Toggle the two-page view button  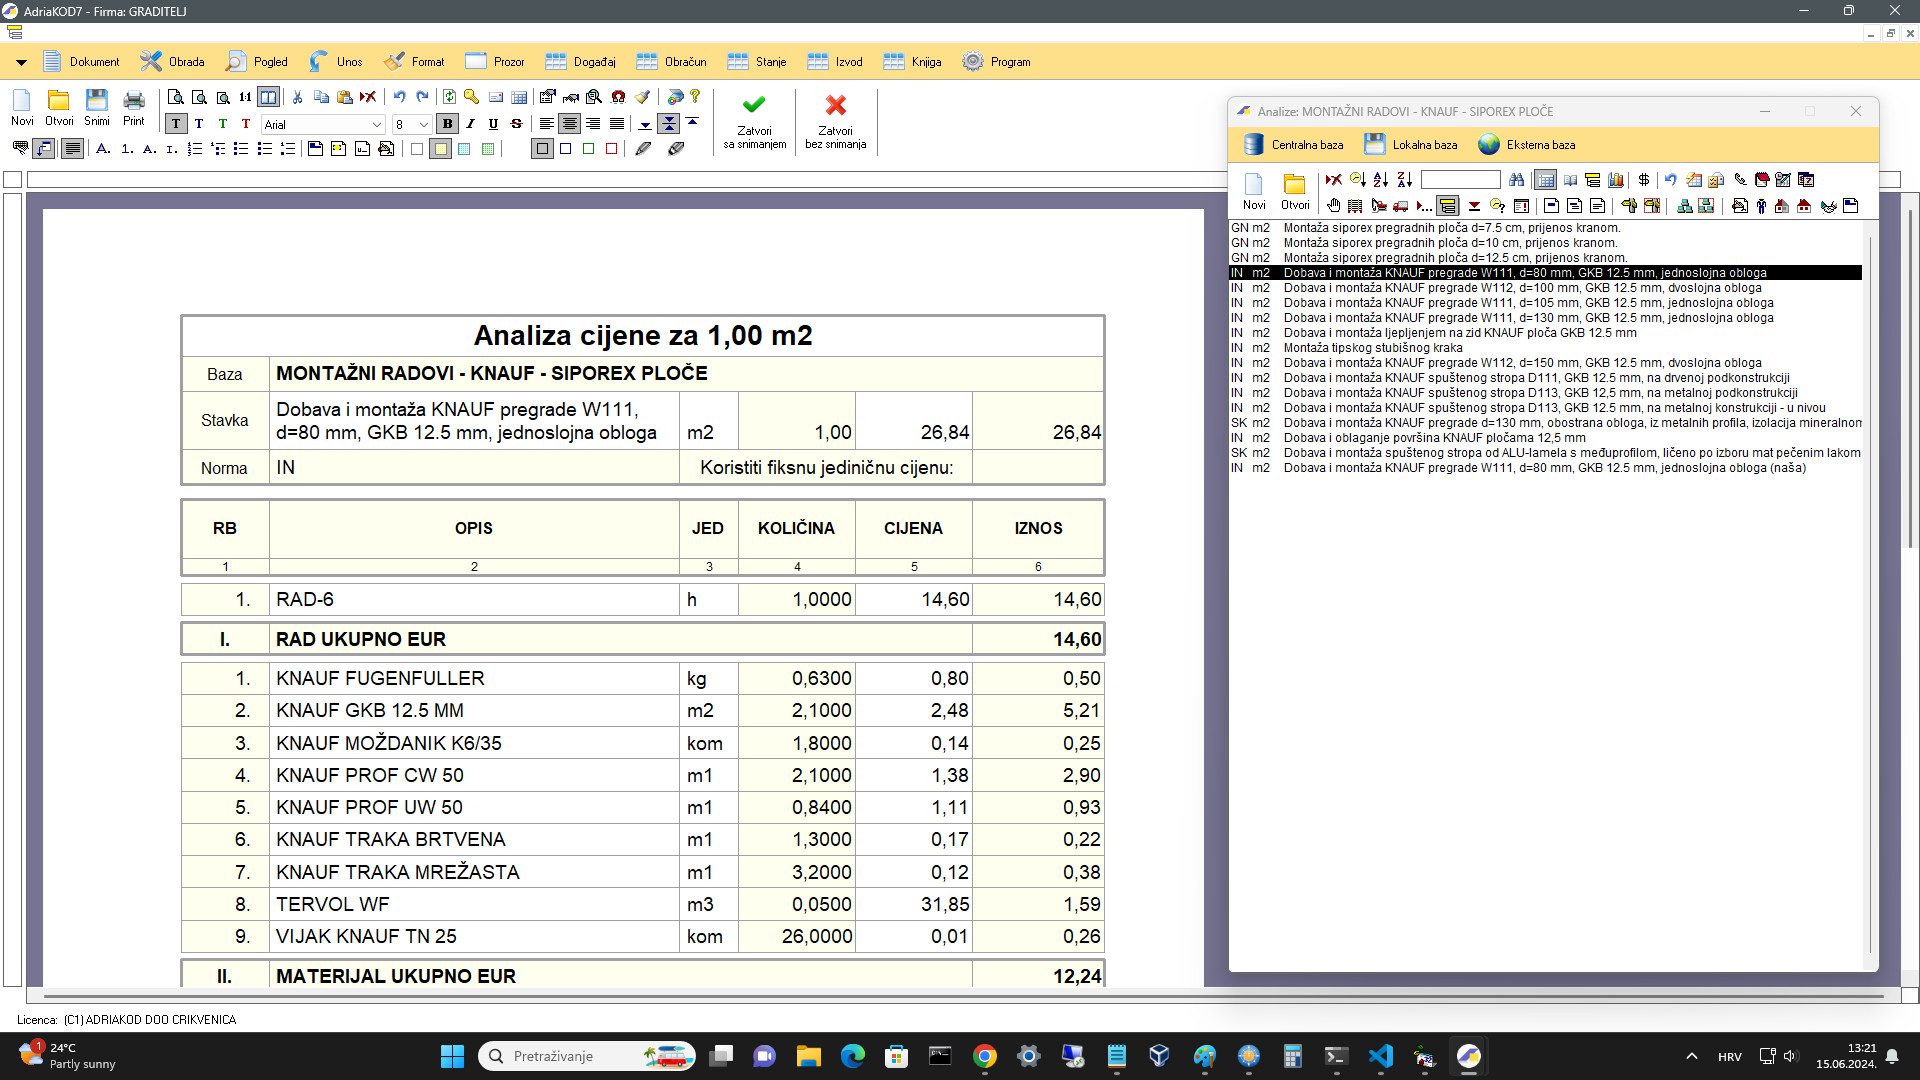point(269,97)
